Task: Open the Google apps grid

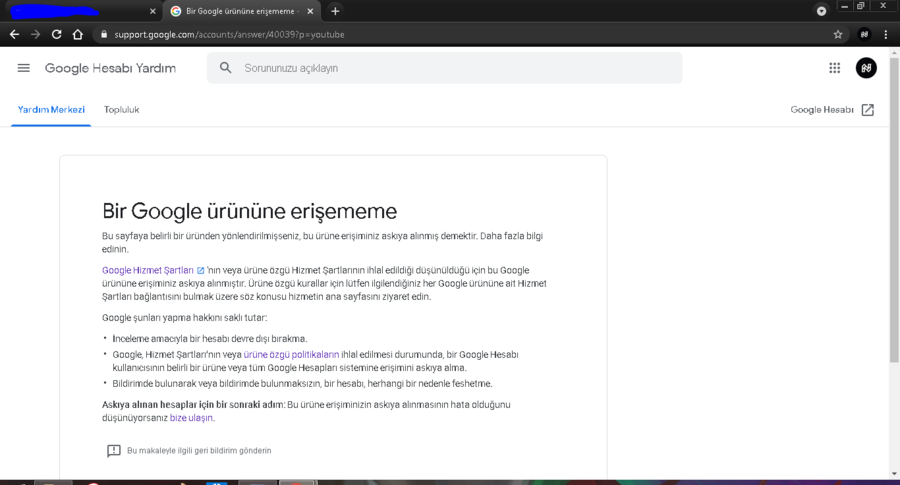Action: 835,68
